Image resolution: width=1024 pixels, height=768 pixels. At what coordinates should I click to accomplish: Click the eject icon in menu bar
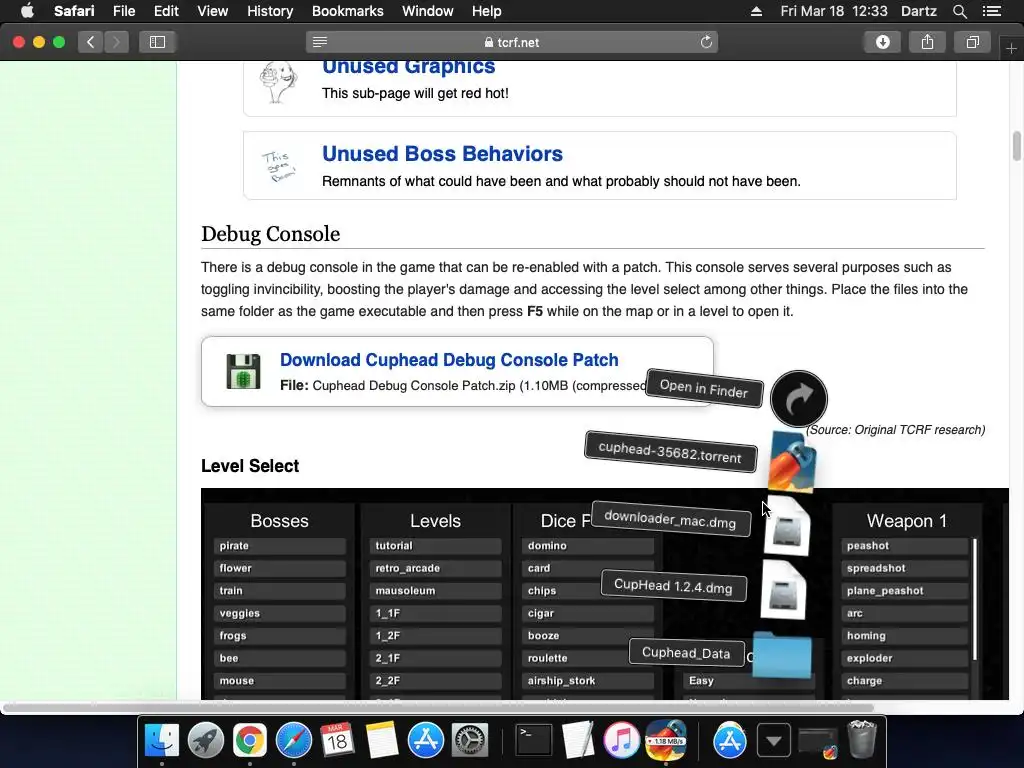(756, 11)
